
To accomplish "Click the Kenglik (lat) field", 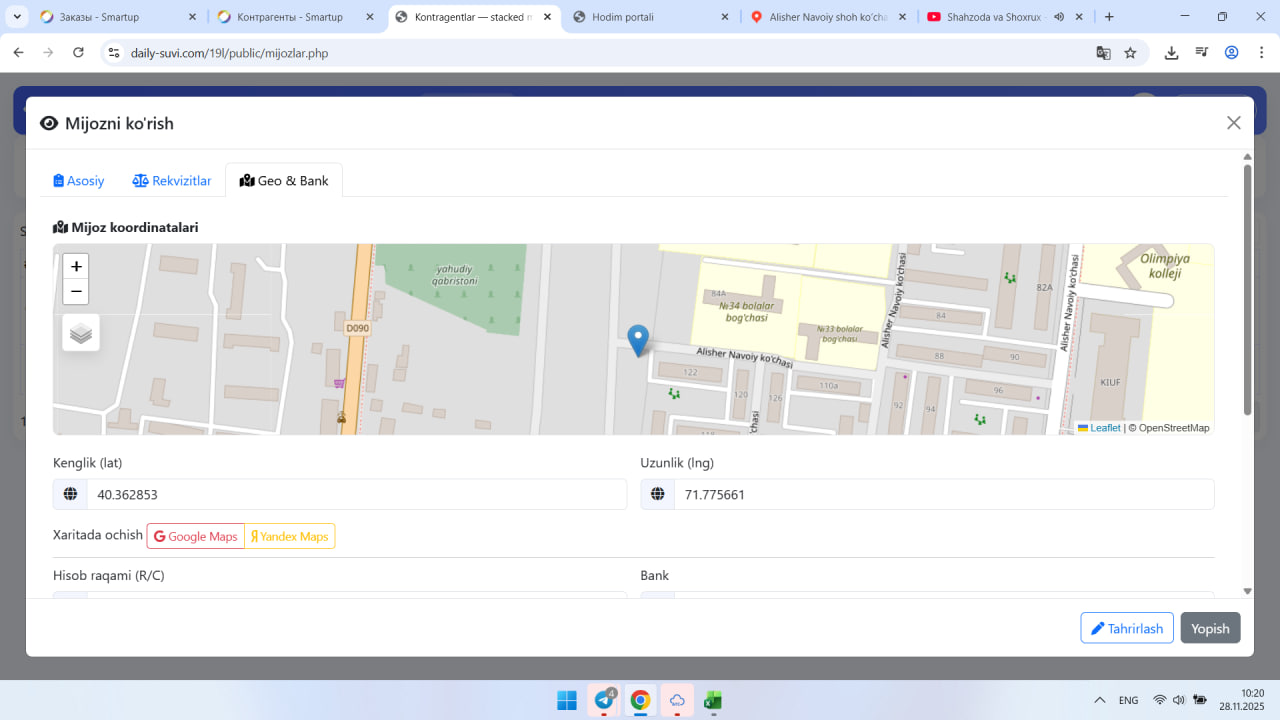I will click(x=357, y=494).
